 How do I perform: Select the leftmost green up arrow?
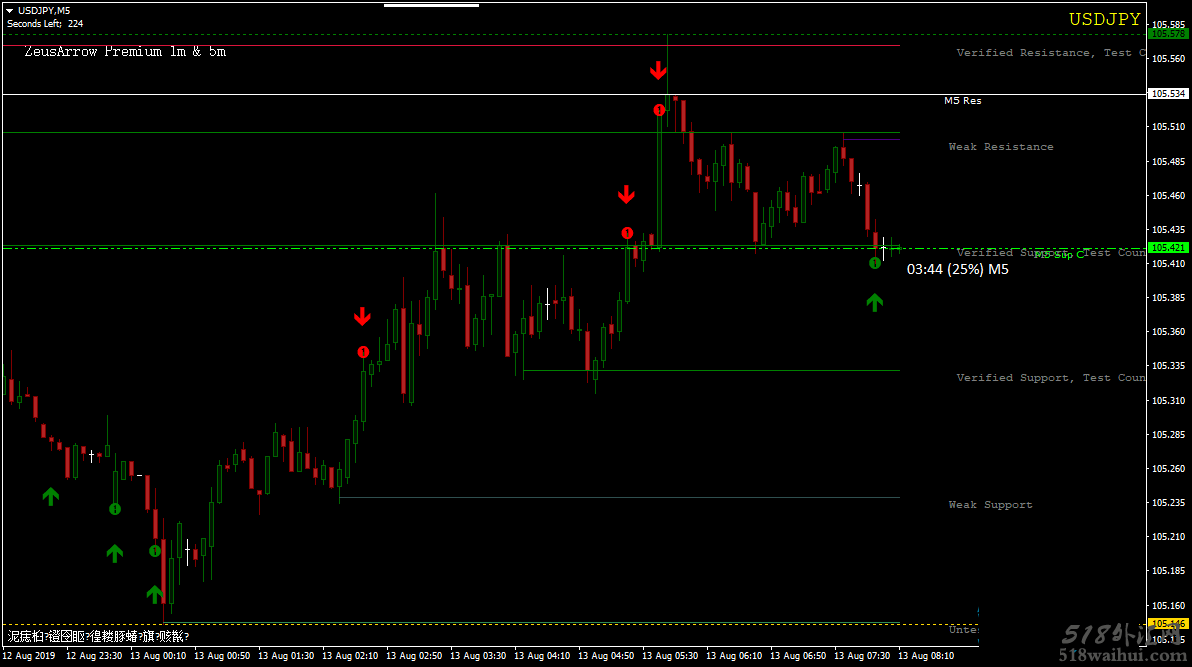[x=51, y=496]
